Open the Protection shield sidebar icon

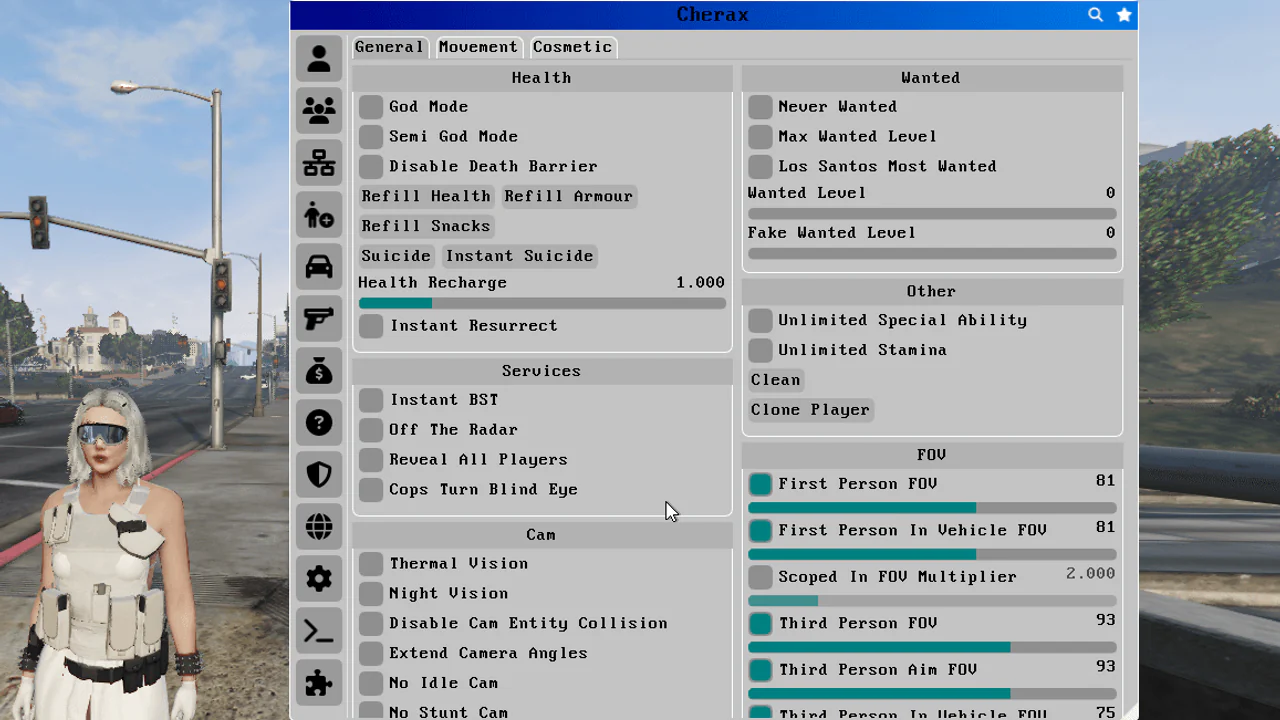(x=319, y=475)
